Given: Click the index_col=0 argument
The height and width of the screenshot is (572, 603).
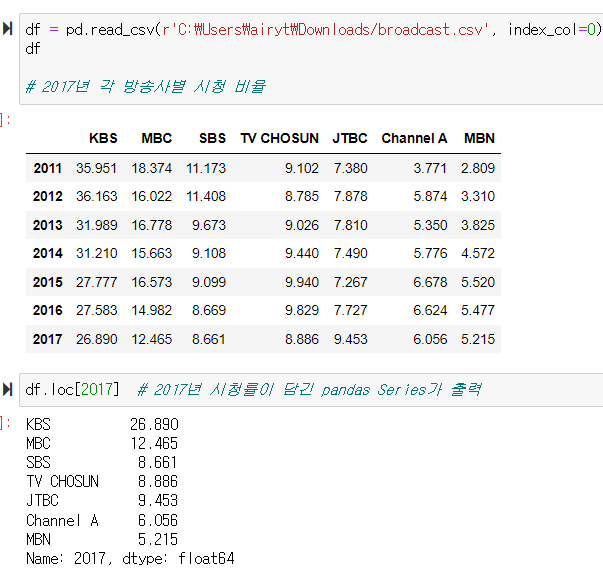Looking at the screenshot, I should pos(552,30).
